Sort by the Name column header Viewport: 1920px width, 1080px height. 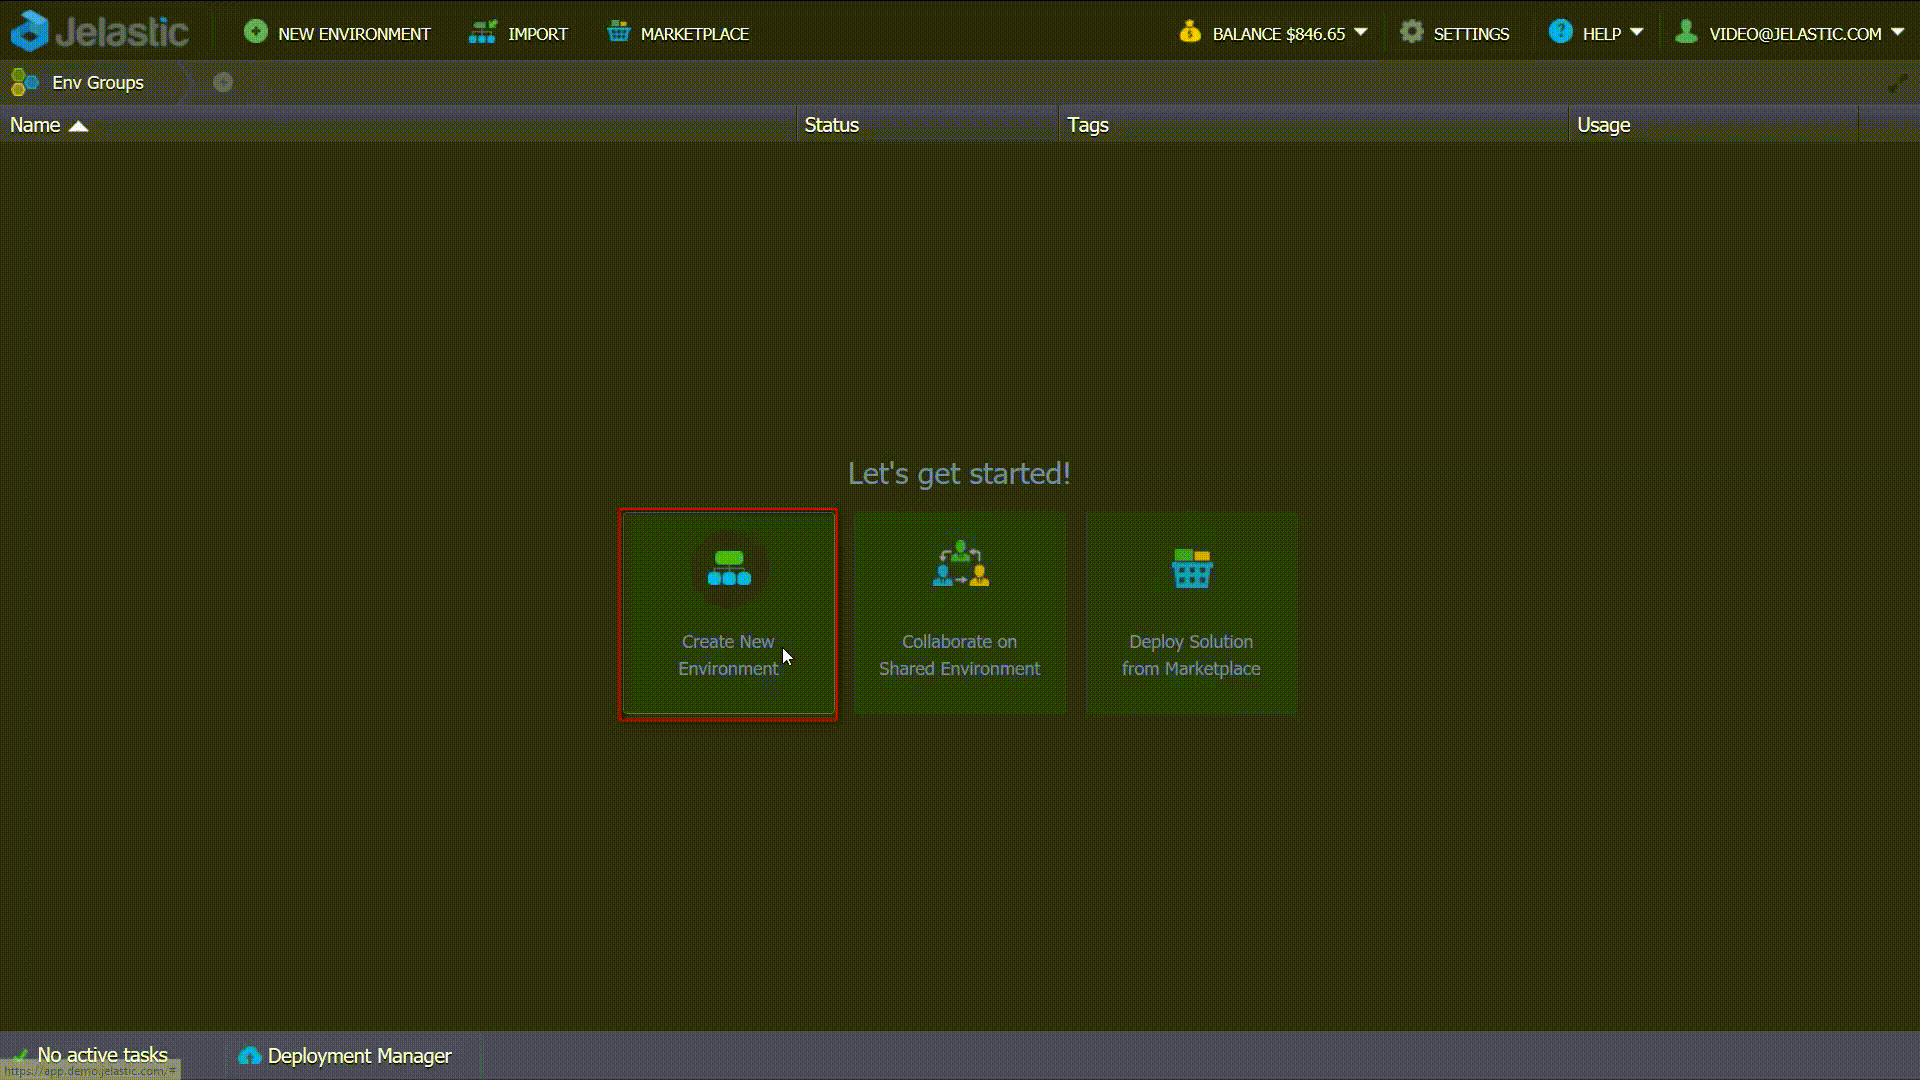tap(36, 125)
